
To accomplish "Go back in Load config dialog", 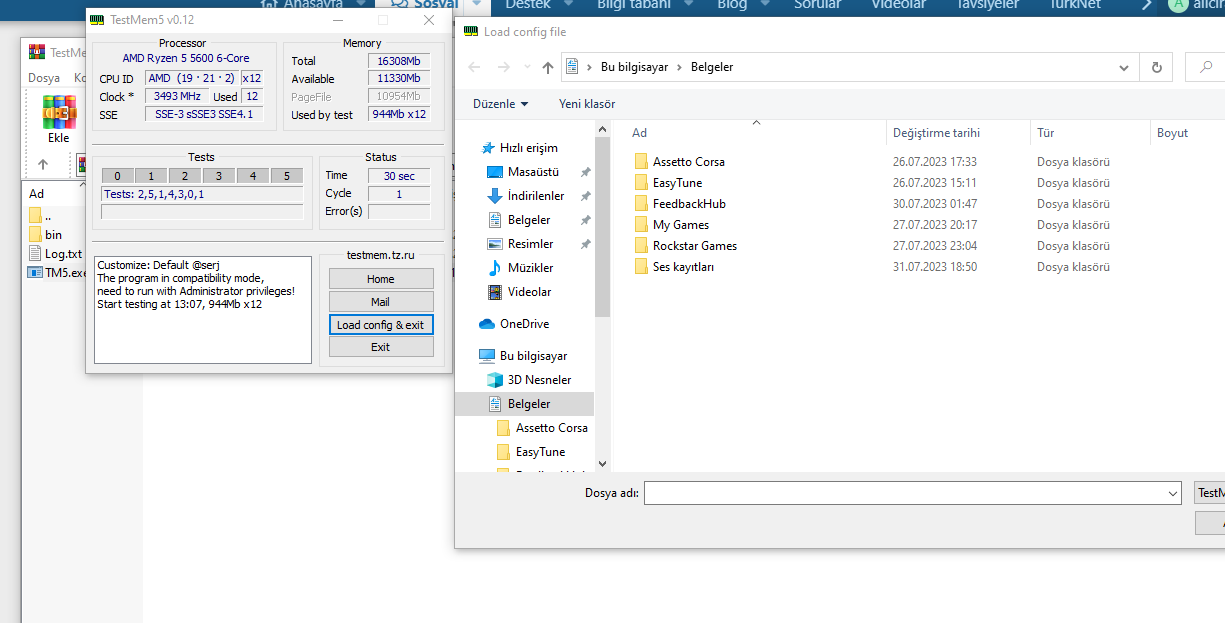I will click(474, 67).
